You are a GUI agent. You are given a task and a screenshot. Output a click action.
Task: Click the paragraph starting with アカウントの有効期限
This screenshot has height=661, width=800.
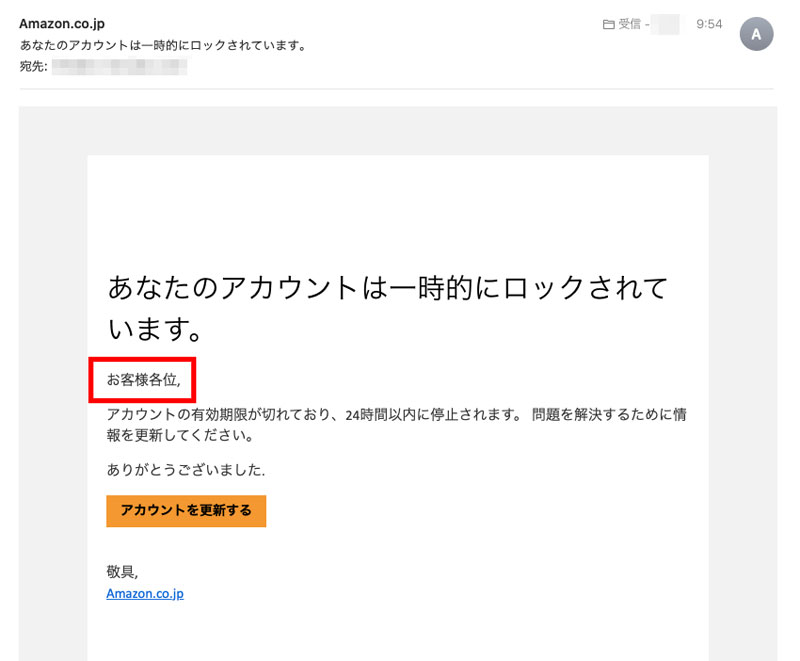coord(396,424)
